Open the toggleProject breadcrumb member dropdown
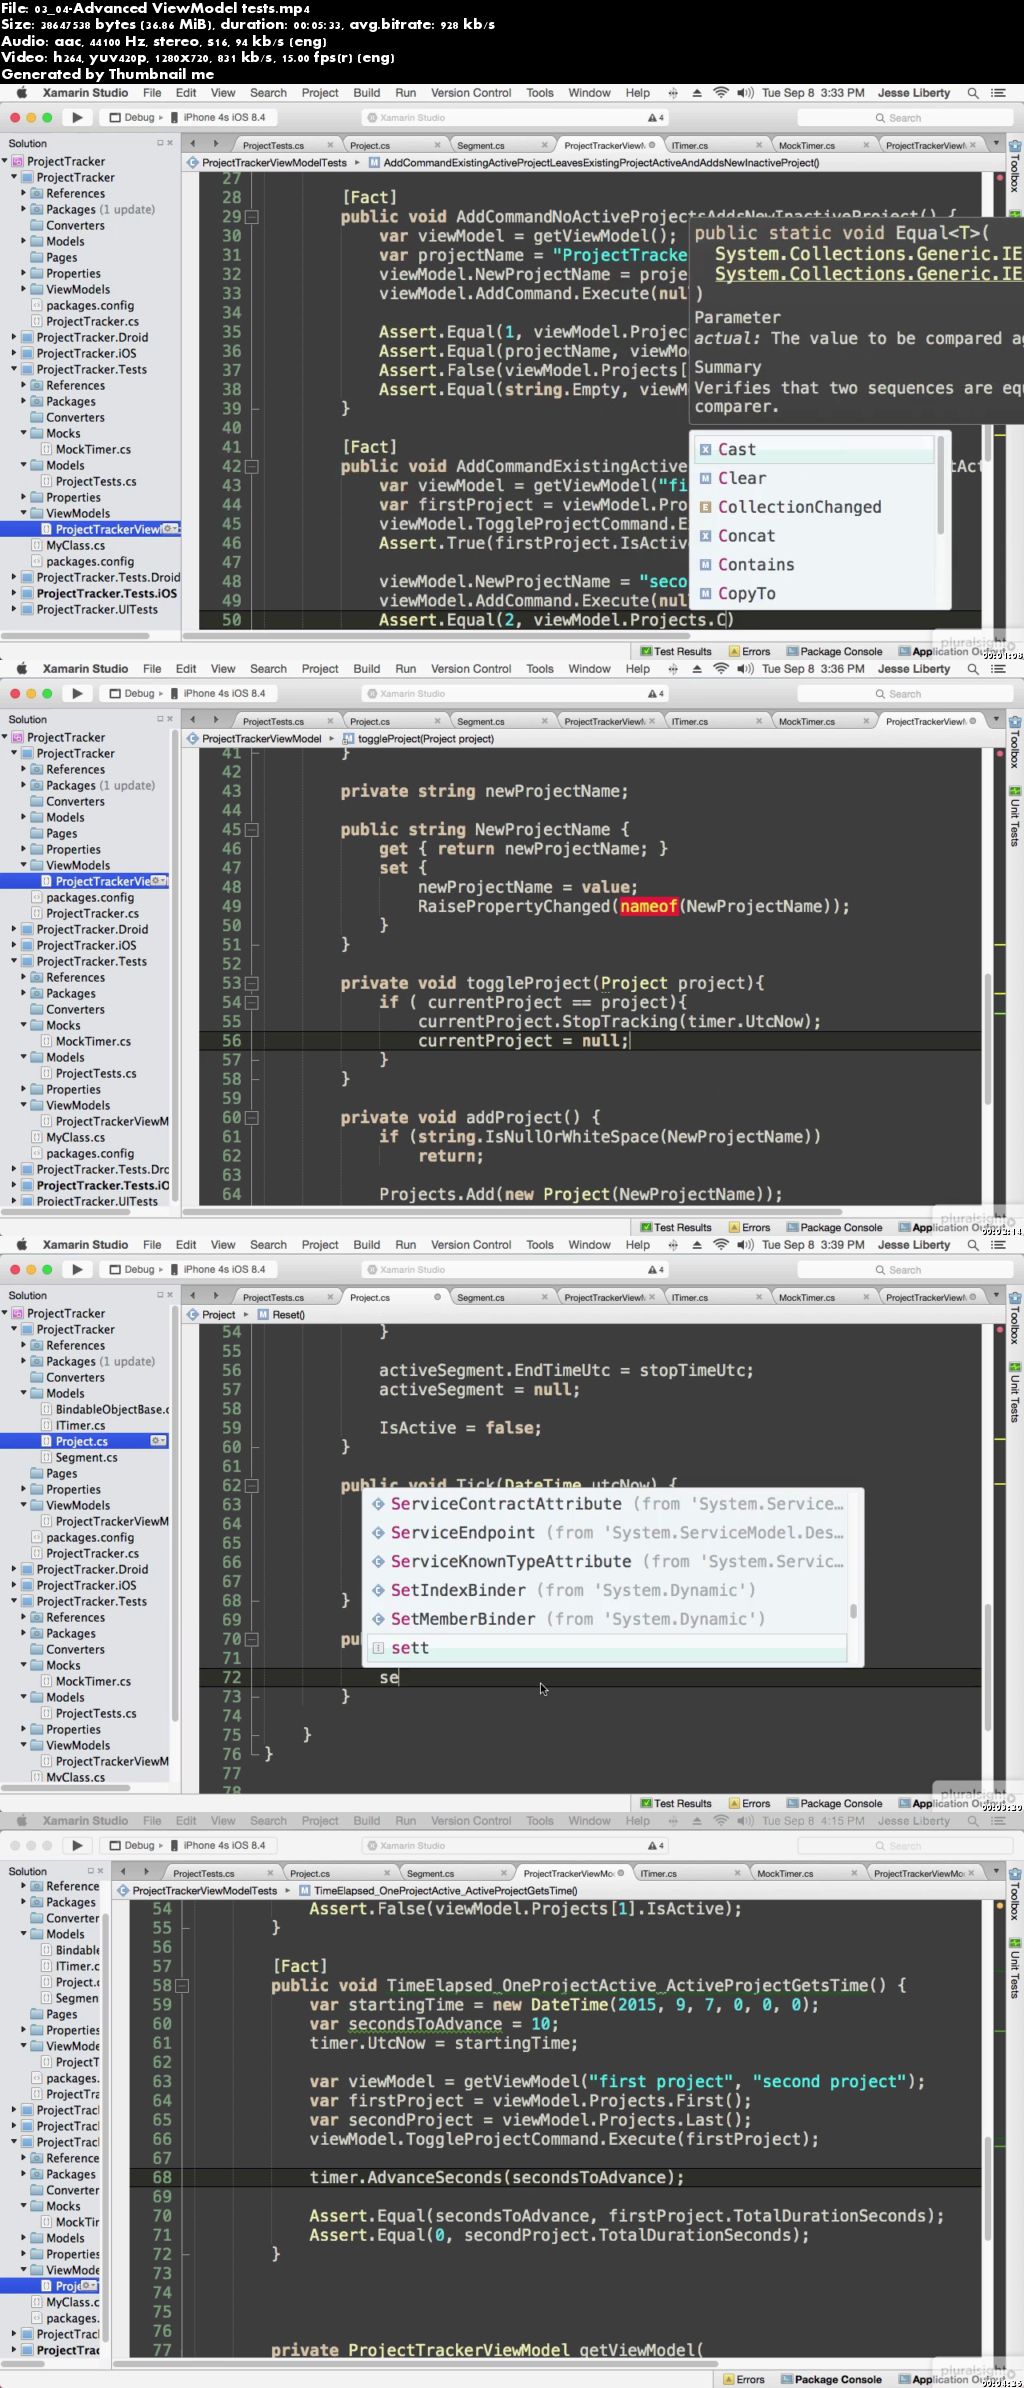The image size is (1024, 2388). point(418,739)
